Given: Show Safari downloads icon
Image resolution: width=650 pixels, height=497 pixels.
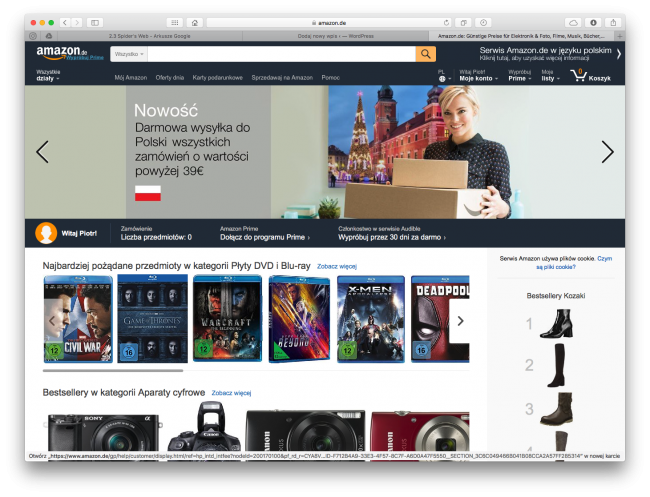Looking at the screenshot, I should pos(593,22).
